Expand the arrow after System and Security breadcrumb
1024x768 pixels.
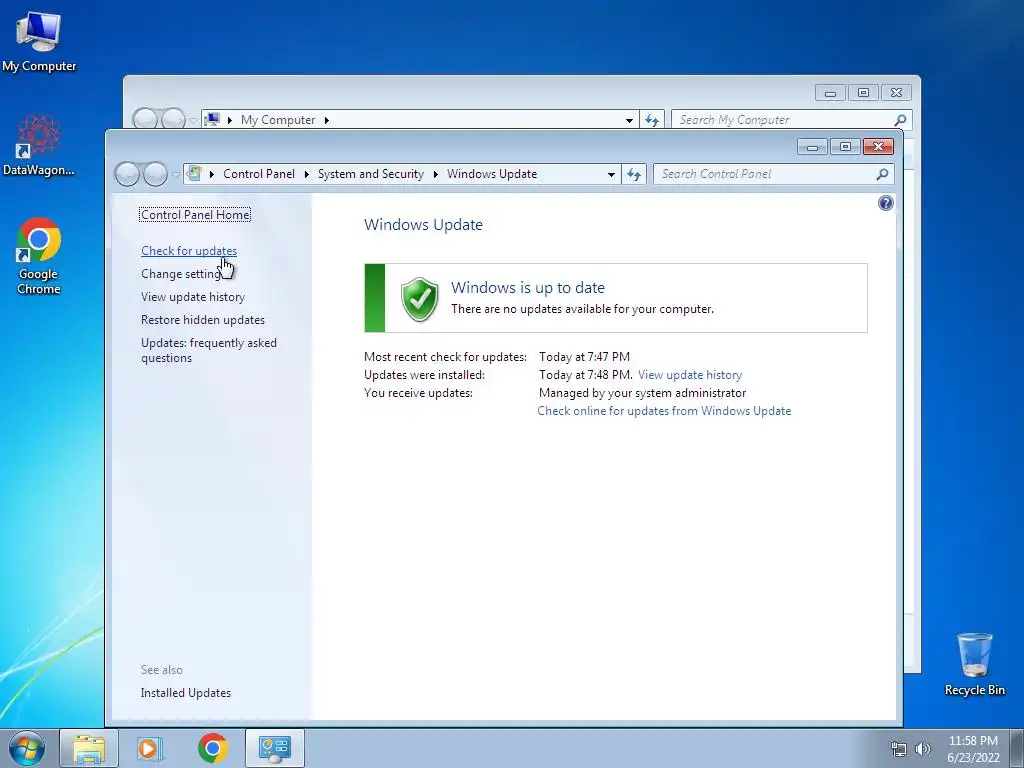point(436,174)
